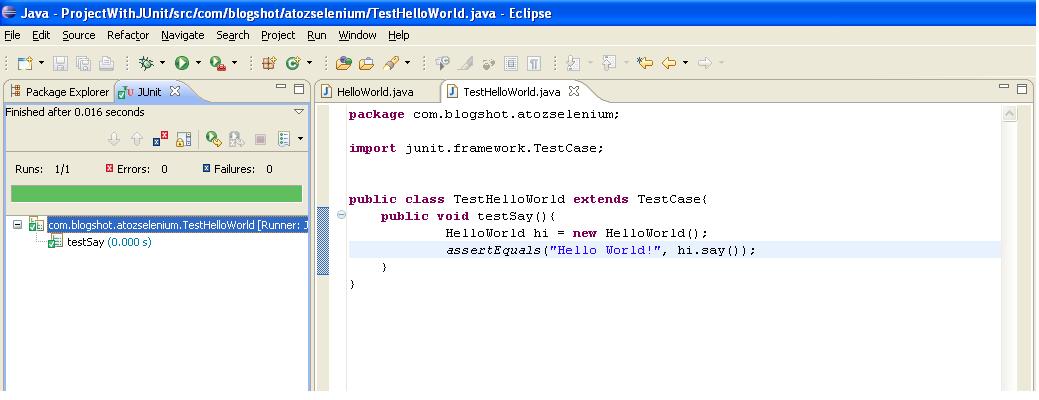Click the Stop JUnit Test Run icon
Image resolution: width=1039 pixels, height=400 pixels.
point(260,139)
